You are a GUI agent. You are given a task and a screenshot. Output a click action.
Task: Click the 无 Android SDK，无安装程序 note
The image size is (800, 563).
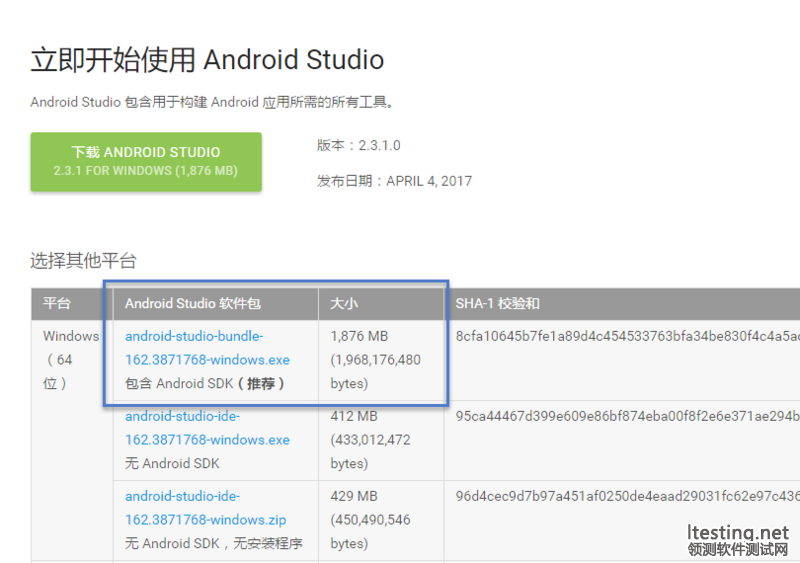(214, 544)
